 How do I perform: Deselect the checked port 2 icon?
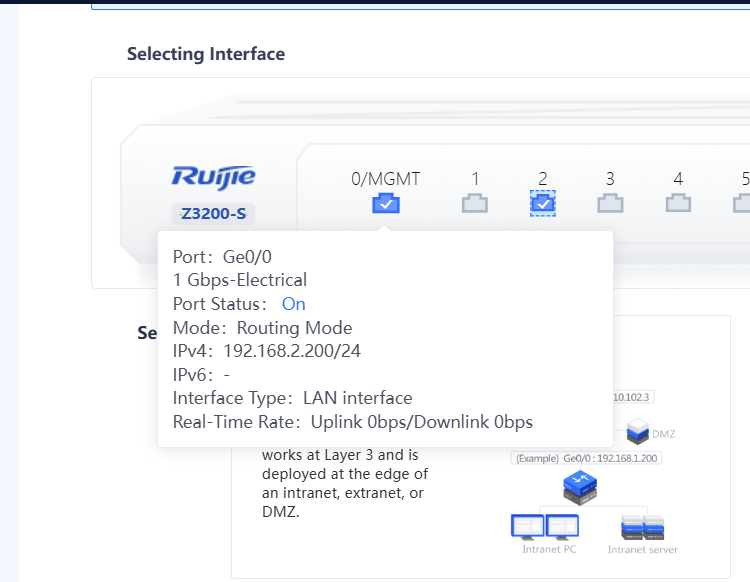(542, 204)
